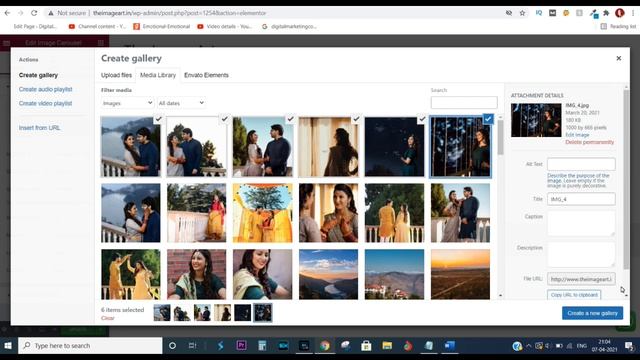Image resolution: width=640 pixels, height=360 pixels.
Task: Select Create gallery in Actions sidebar
Action: click(38, 75)
